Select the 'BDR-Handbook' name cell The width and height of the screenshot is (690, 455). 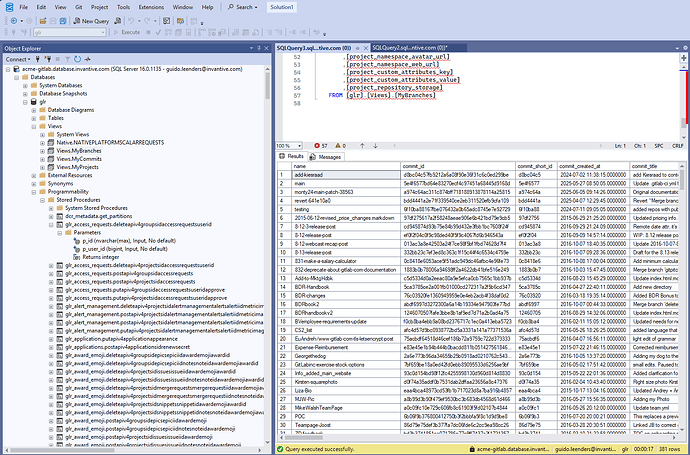pyautogui.click(x=346, y=287)
